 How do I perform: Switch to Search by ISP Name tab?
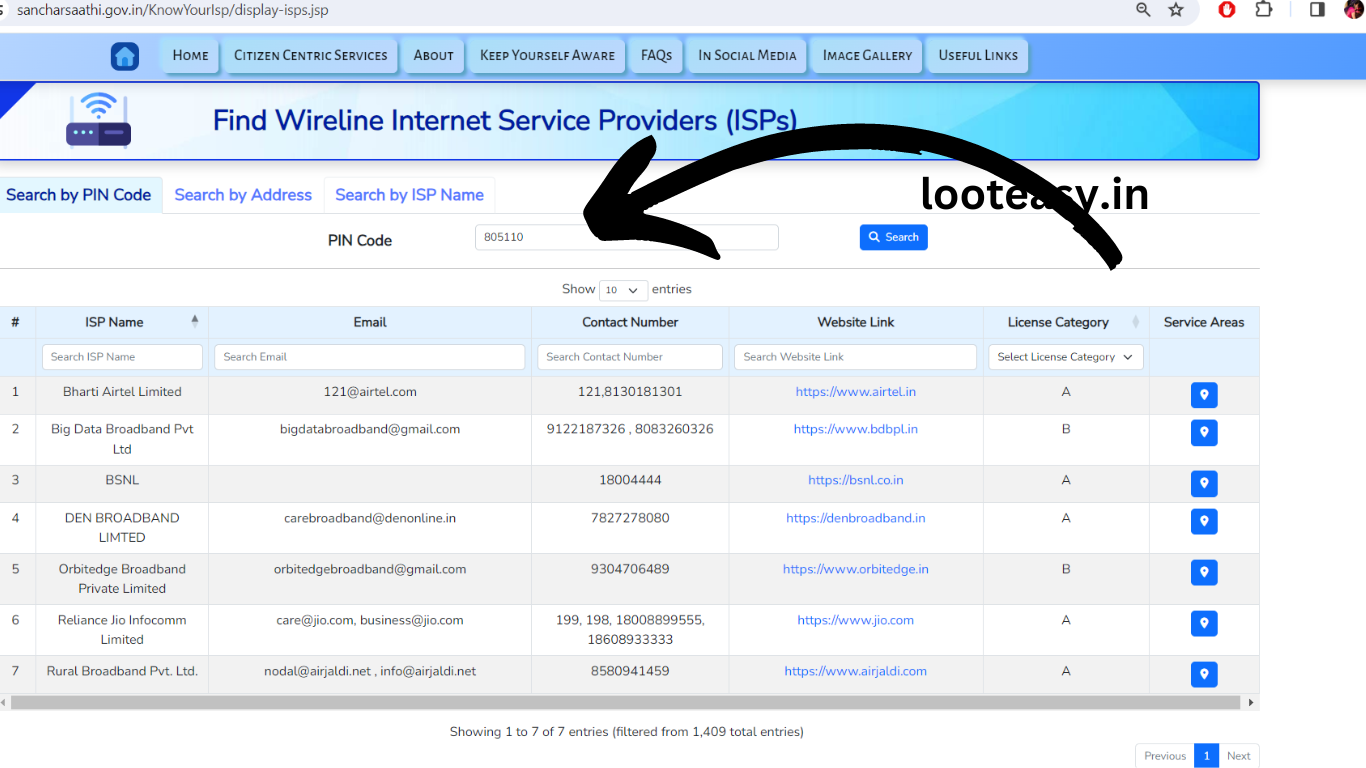409,195
